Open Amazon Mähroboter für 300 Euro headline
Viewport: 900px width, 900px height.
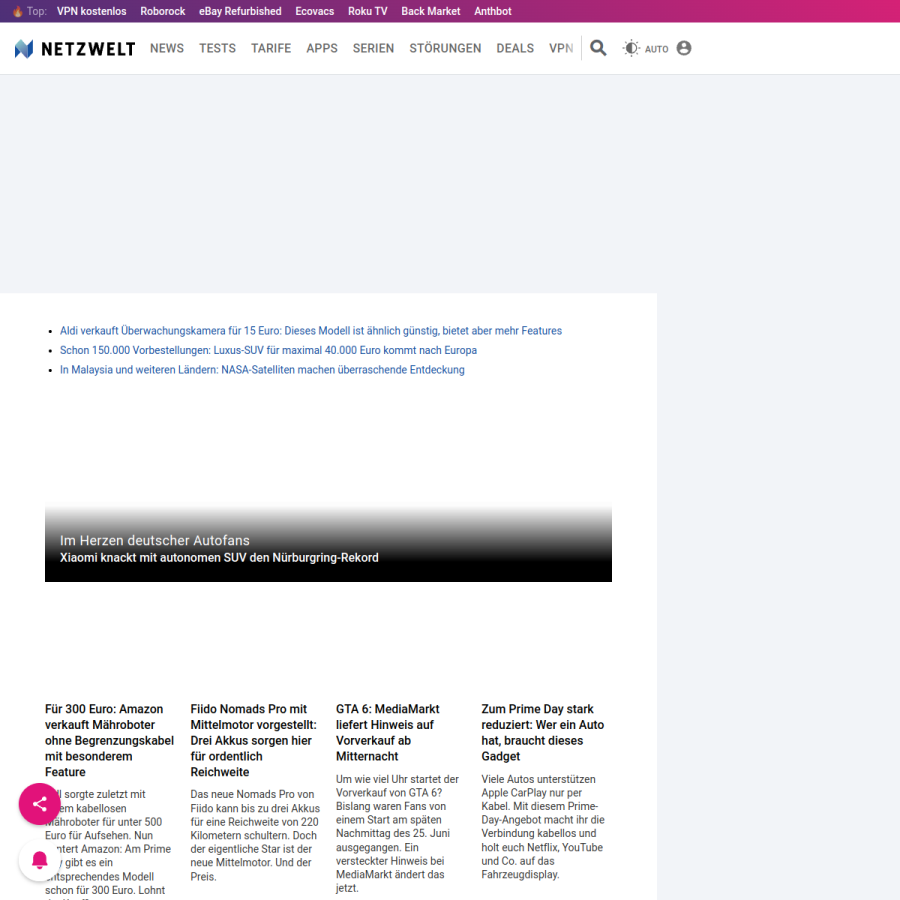click(x=109, y=740)
